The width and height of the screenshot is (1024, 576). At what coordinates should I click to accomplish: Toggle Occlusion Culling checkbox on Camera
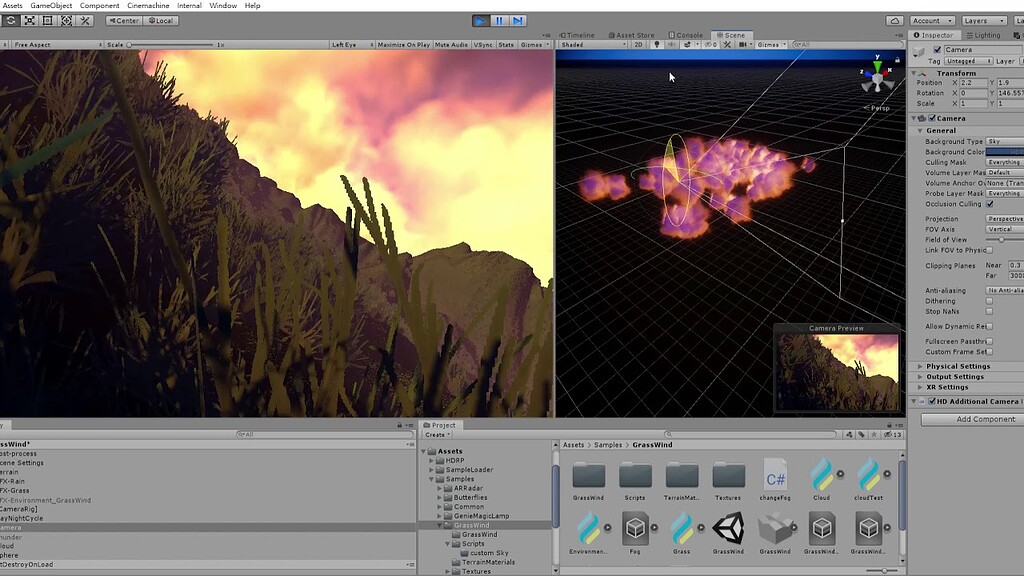tap(989, 204)
